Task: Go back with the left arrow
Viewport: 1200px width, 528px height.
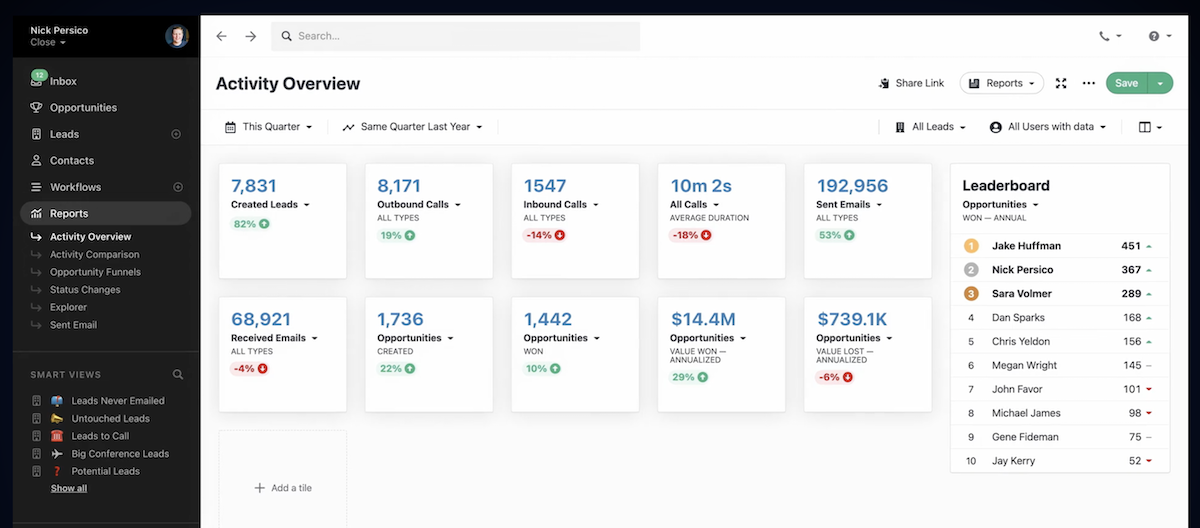Action: click(221, 36)
